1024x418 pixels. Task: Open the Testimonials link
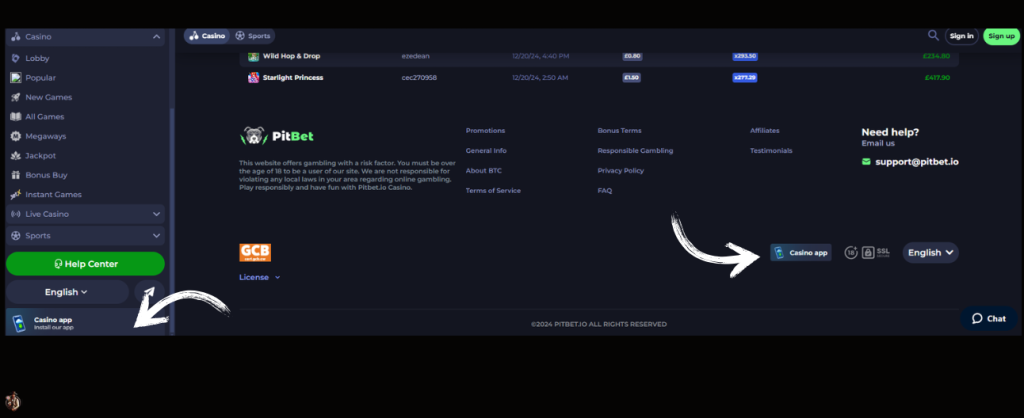[x=771, y=151]
